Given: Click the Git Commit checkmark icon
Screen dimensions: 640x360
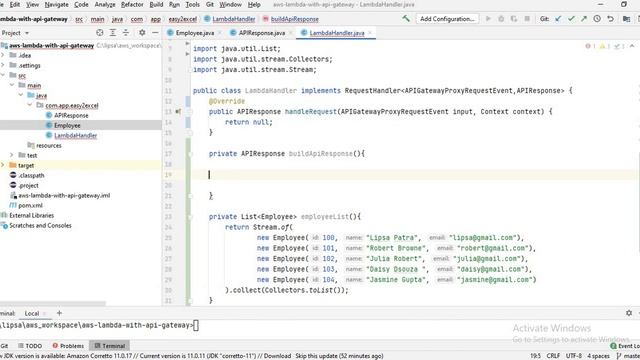Looking at the screenshot, I should click(x=571, y=19).
